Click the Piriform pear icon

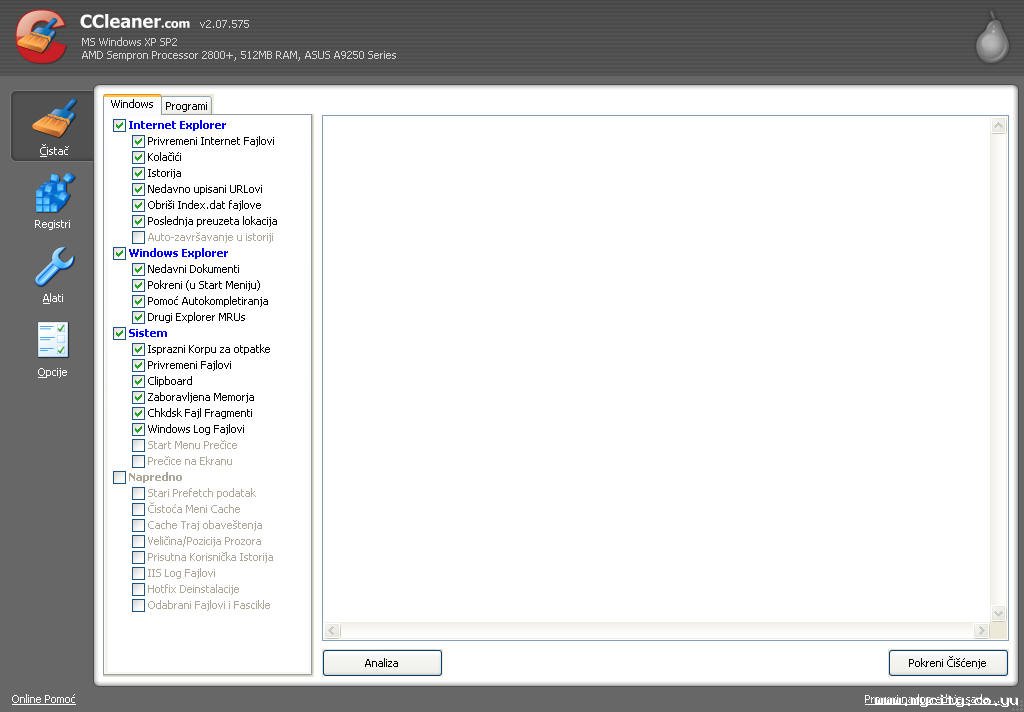pos(992,38)
